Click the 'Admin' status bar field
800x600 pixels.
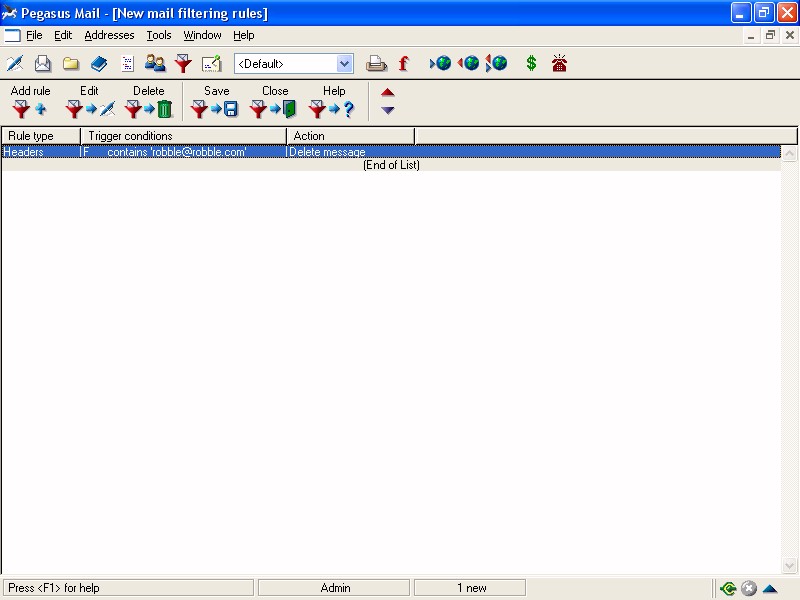coord(334,588)
